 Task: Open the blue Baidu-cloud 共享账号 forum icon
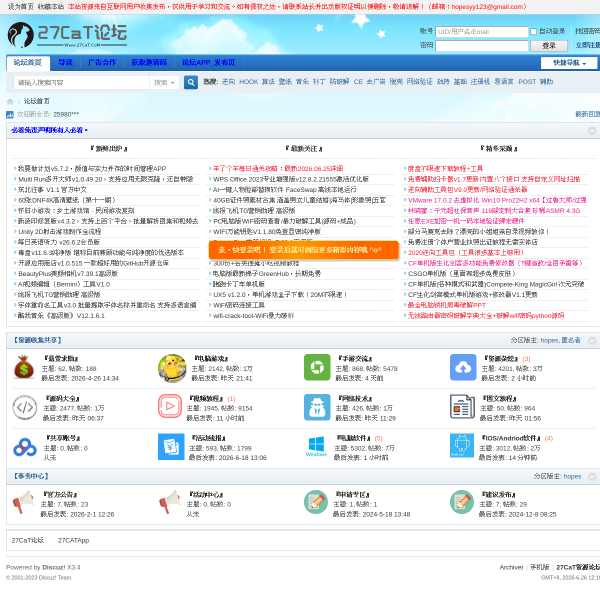(x=25, y=447)
